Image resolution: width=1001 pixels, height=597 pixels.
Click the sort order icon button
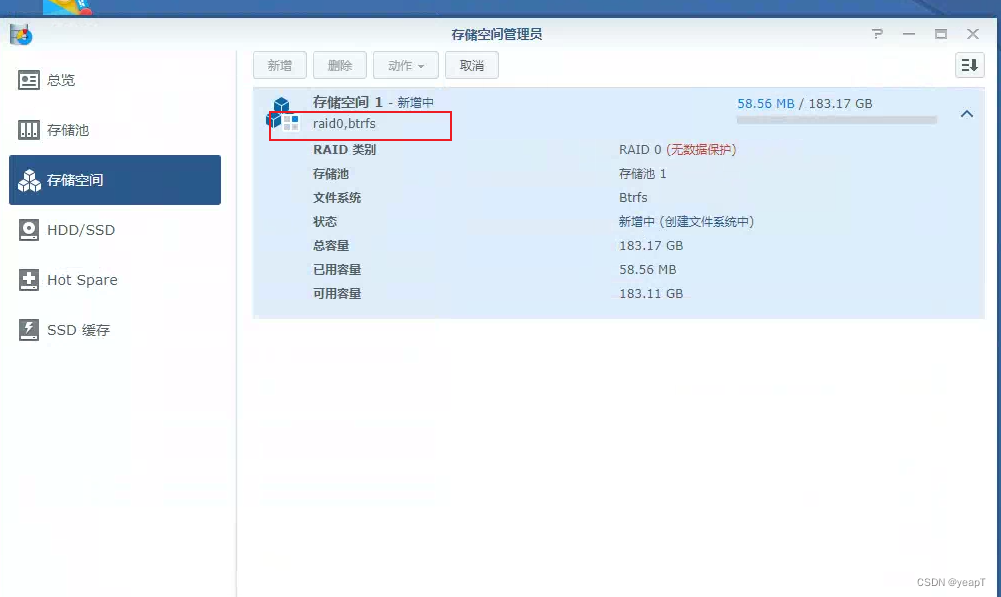click(969, 65)
